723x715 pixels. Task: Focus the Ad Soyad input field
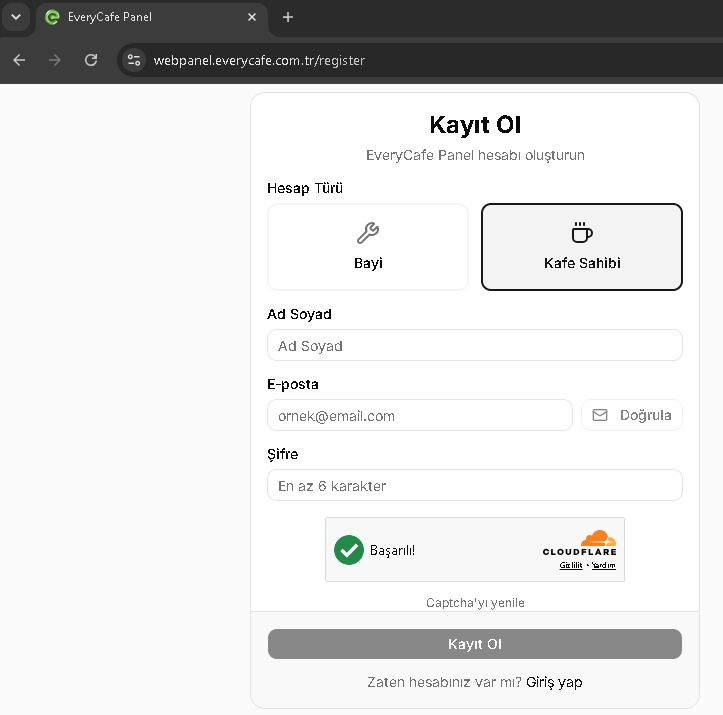(475, 345)
